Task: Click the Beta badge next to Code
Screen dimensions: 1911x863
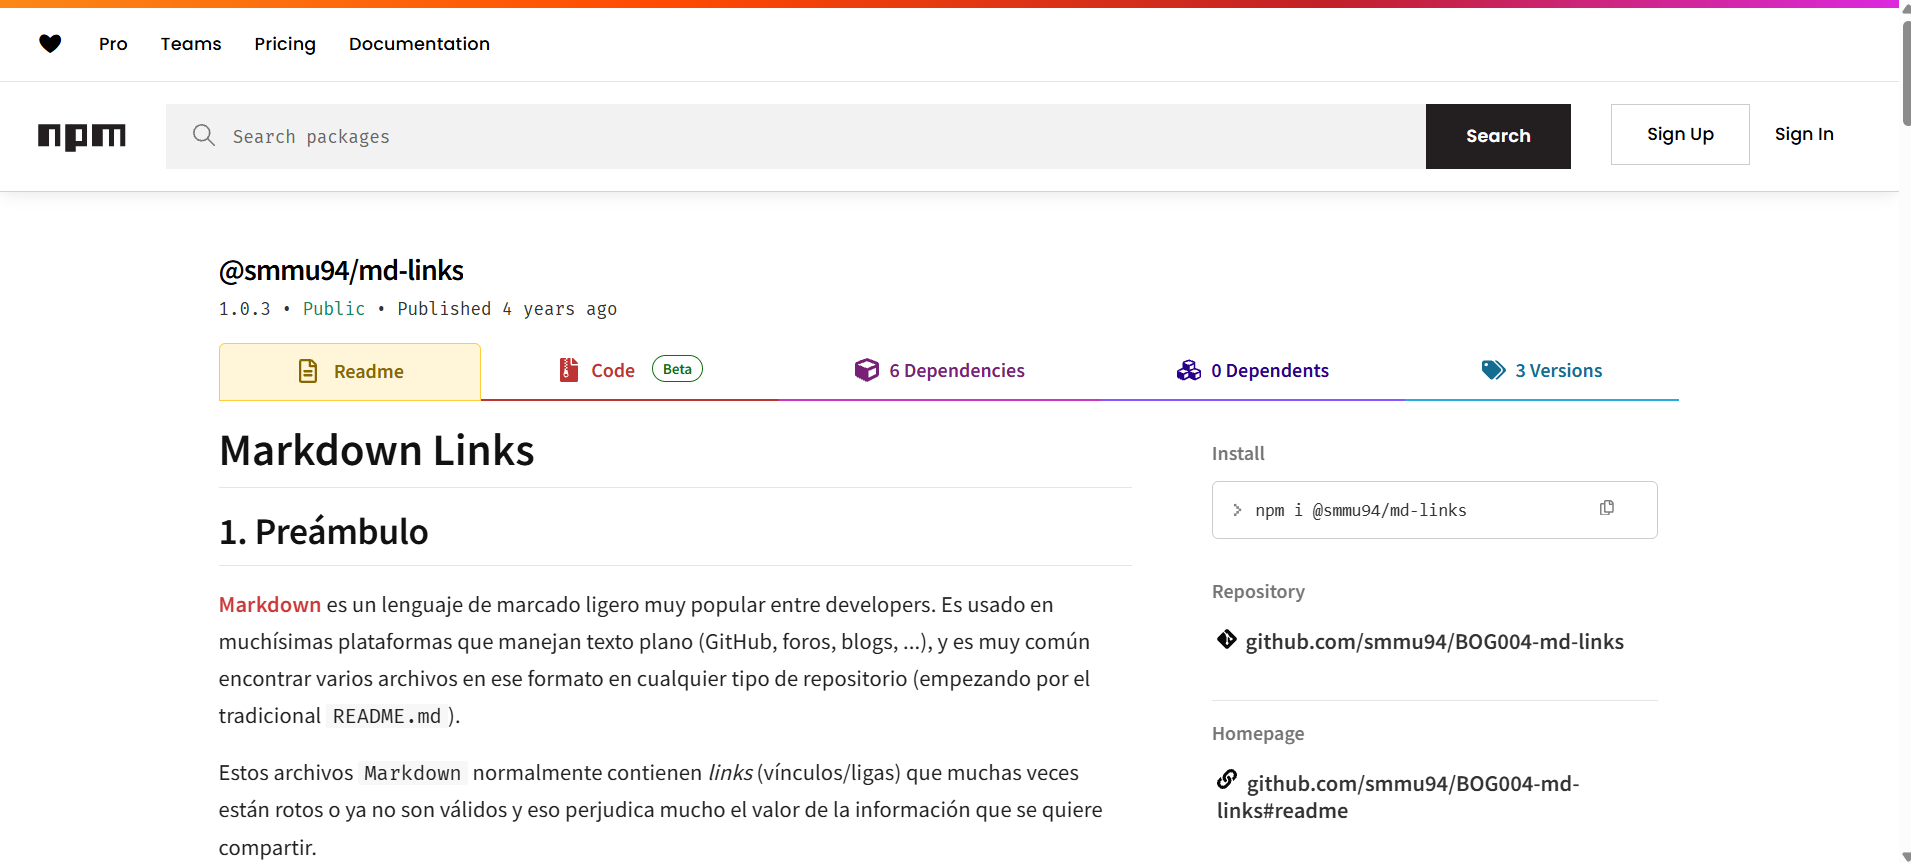Action: click(x=677, y=369)
